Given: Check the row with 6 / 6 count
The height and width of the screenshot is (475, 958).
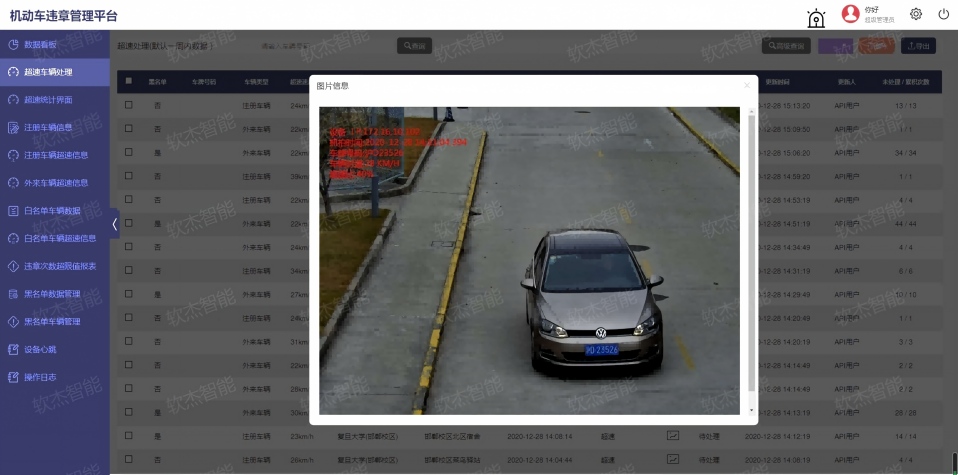Looking at the screenshot, I should [128, 270].
